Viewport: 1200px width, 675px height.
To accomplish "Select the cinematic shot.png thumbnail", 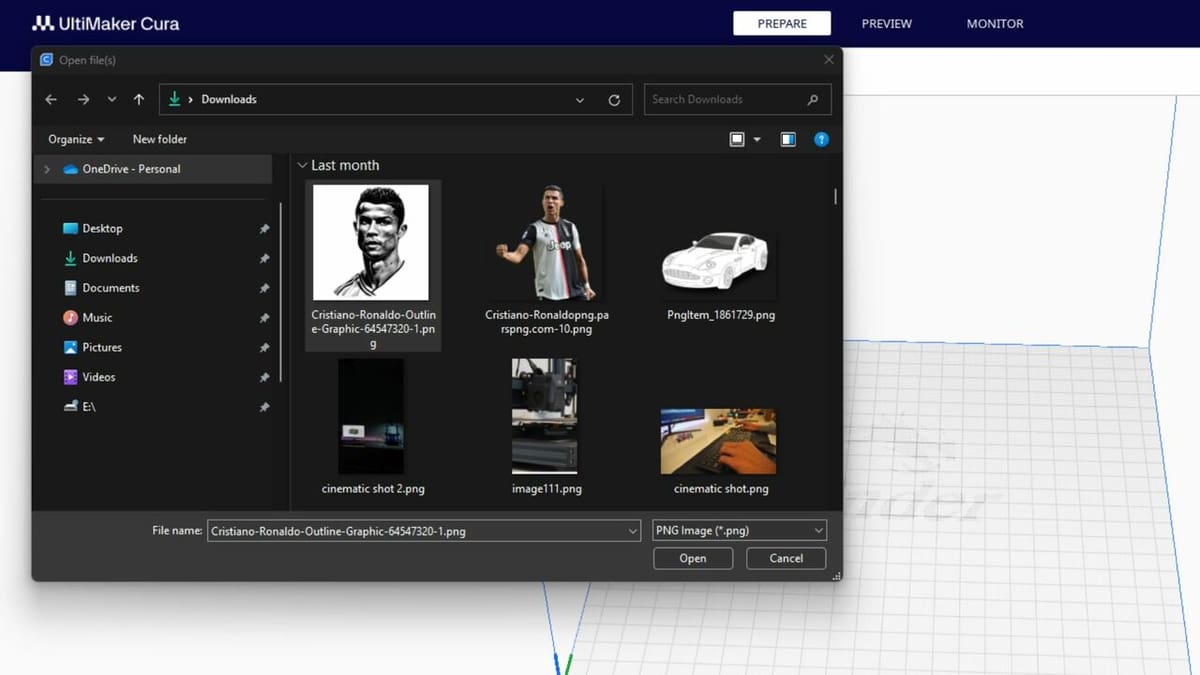I will point(718,441).
